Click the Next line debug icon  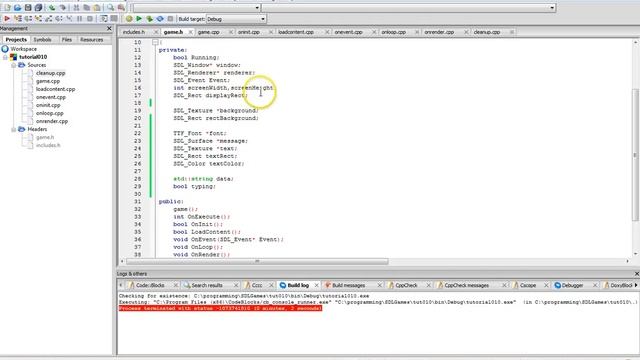(x=28, y=19)
